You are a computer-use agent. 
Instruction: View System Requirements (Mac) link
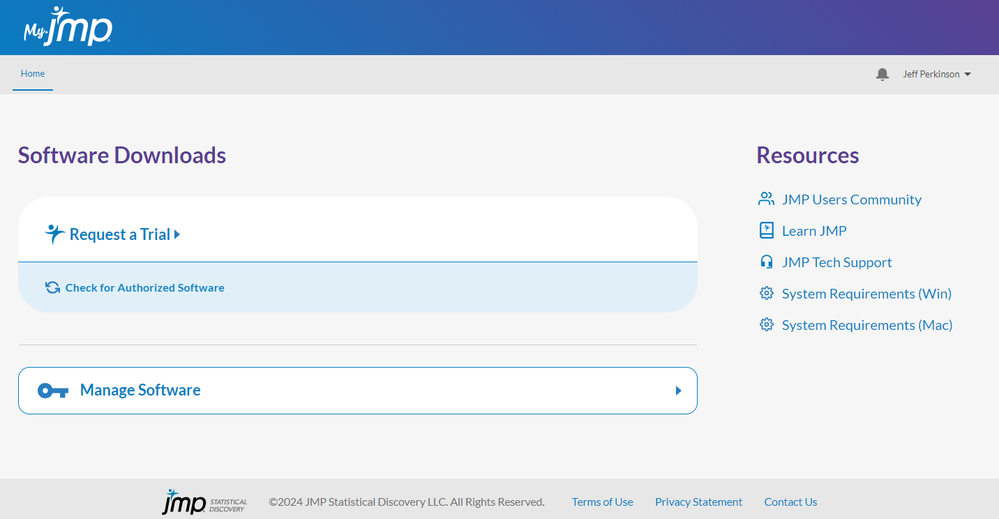point(867,325)
